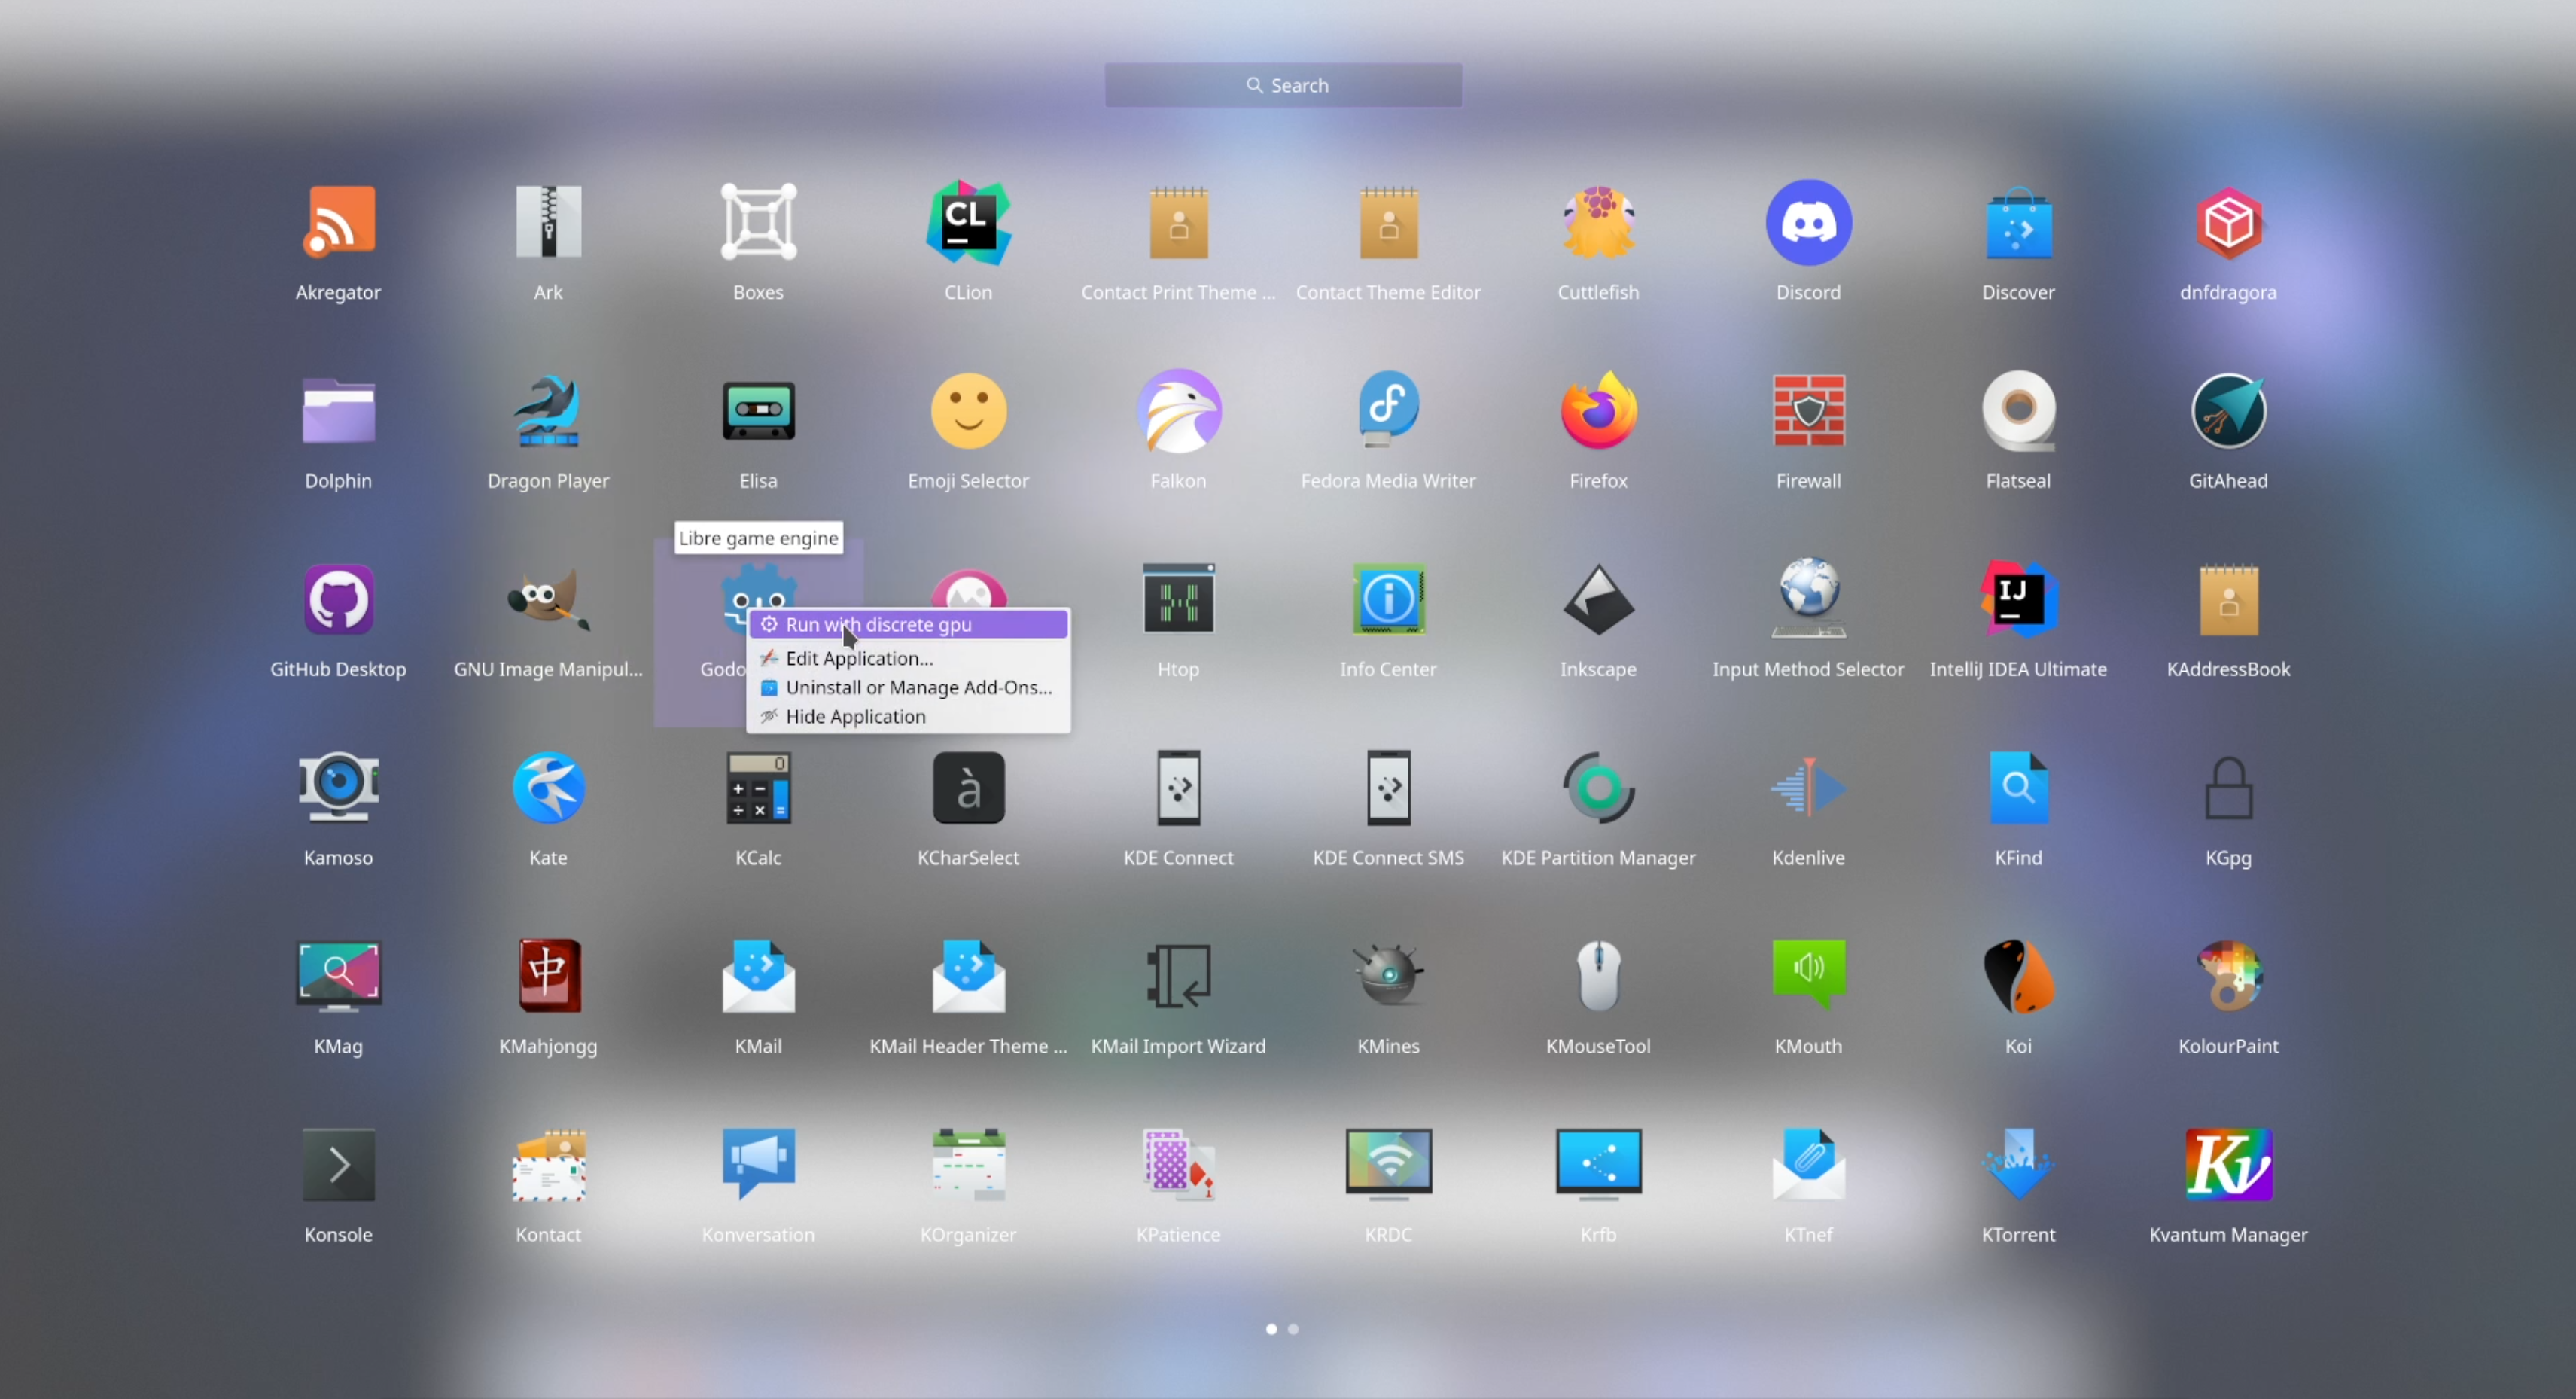Launch Firefox

(x=1598, y=411)
